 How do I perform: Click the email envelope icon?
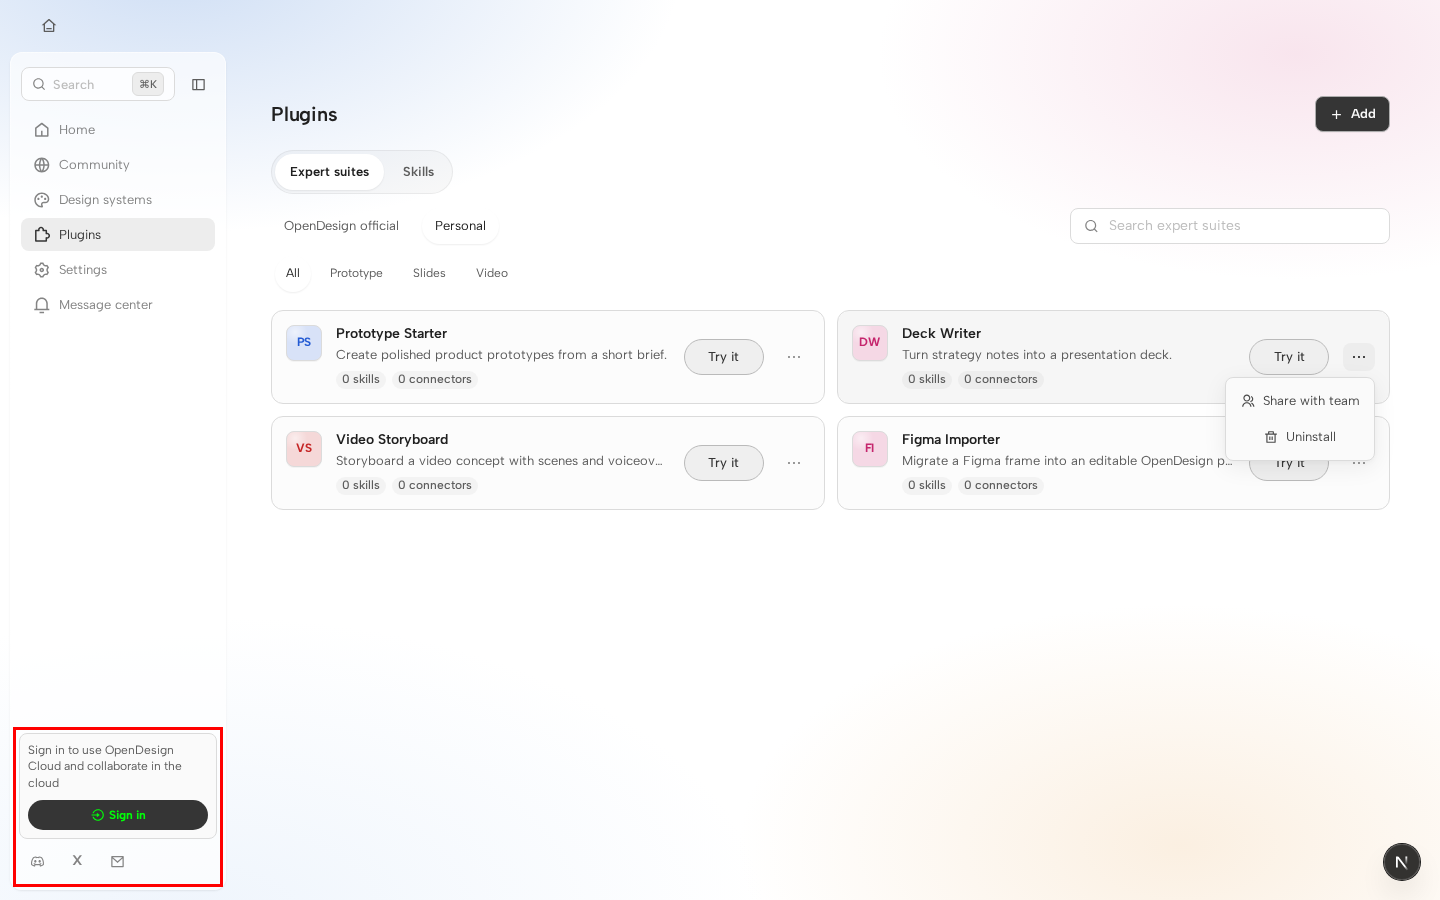pos(117,861)
